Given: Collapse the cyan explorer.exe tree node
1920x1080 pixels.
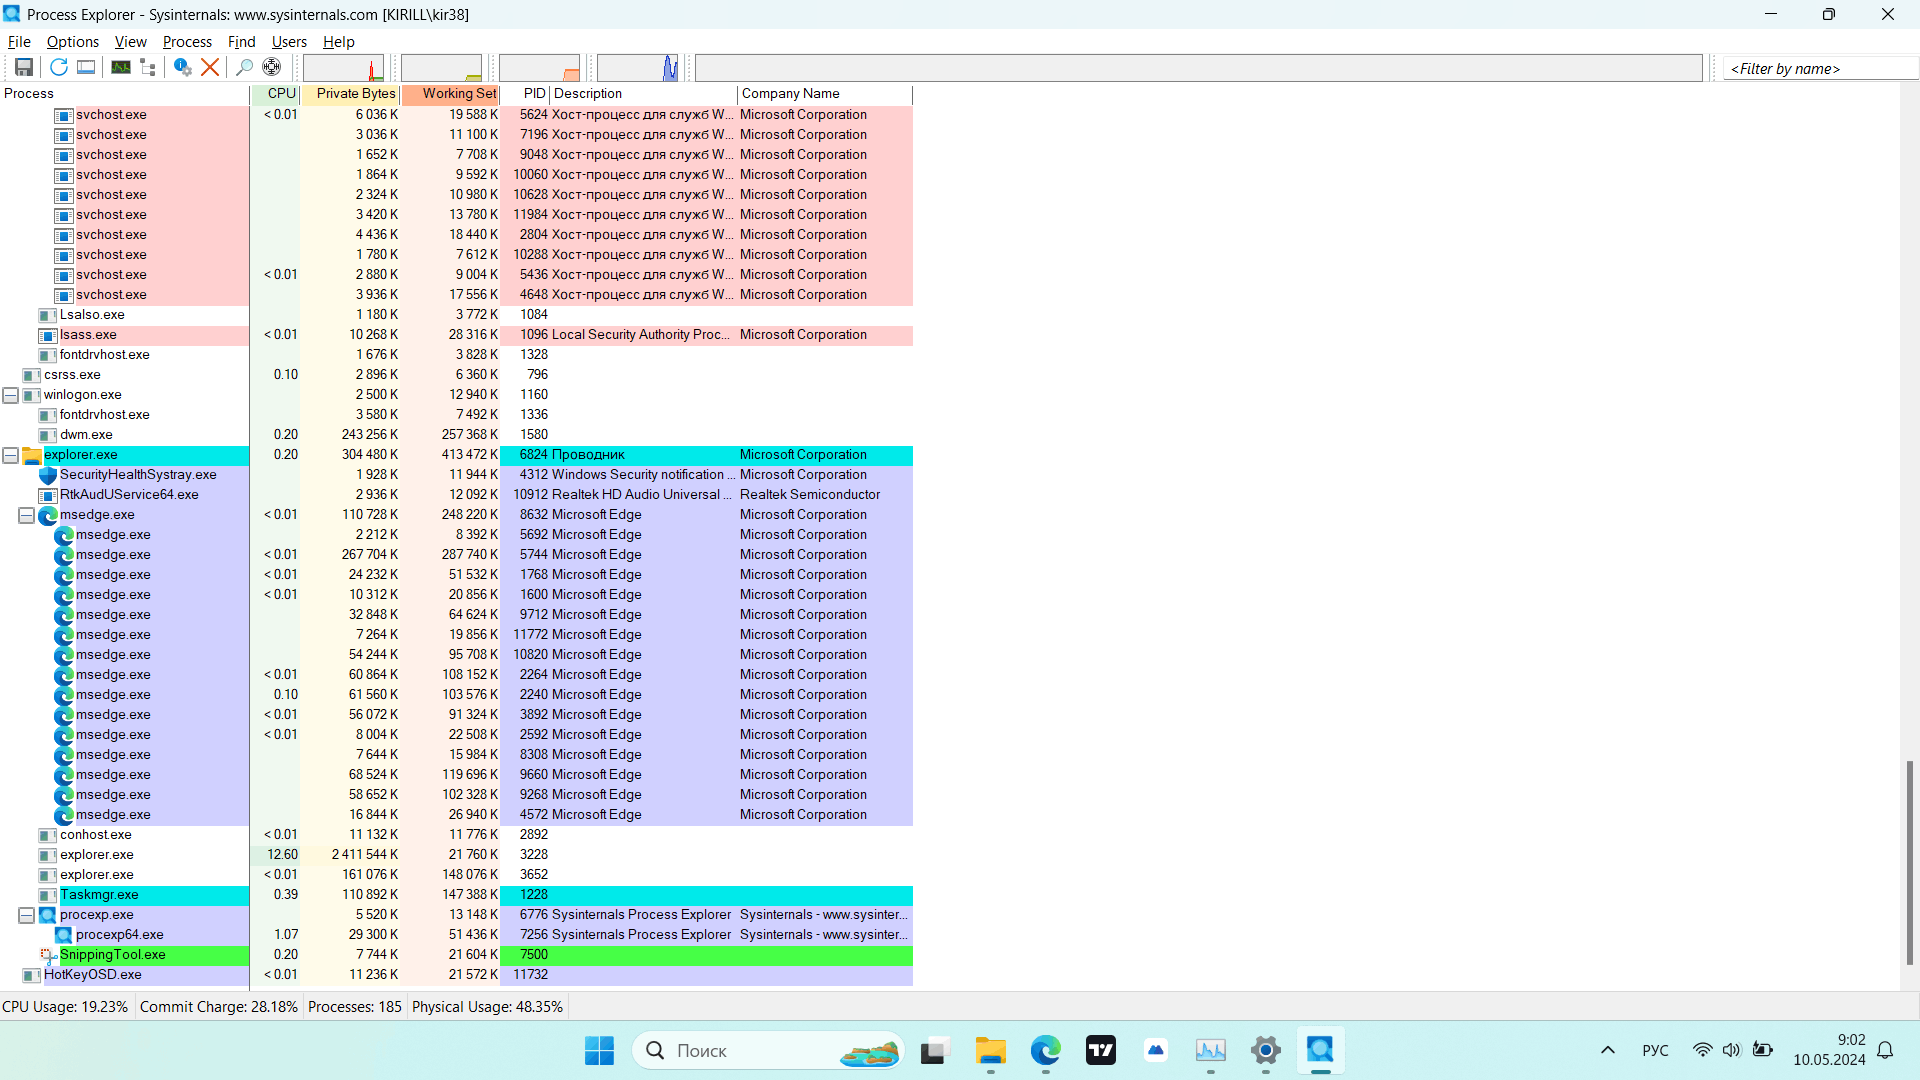Looking at the screenshot, I should [10, 455].
